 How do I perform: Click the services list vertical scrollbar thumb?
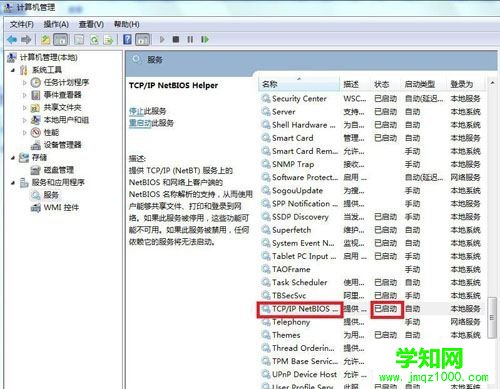click(x=492, y=318)
